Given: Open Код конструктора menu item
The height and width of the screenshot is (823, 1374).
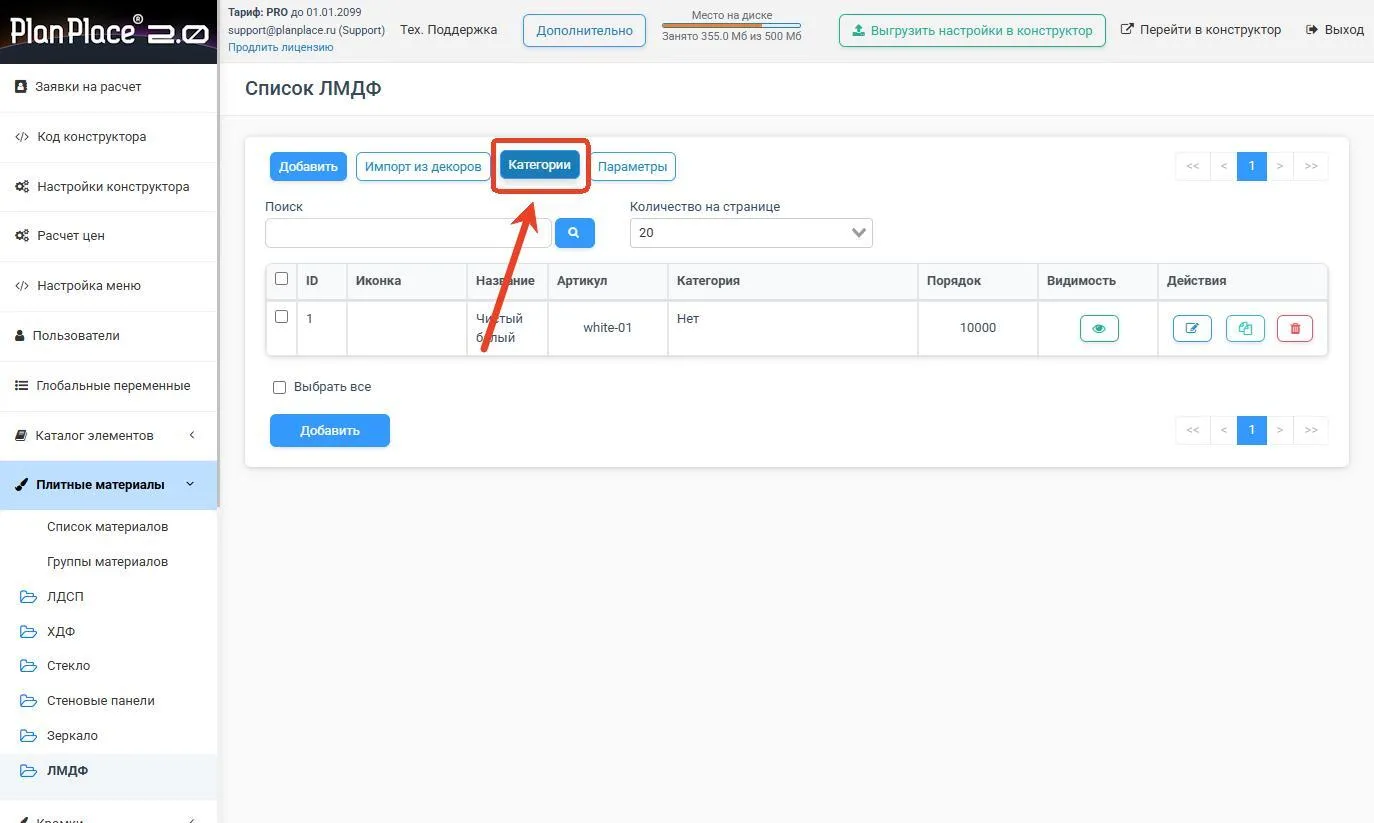Looking at the screenshot, I should coord(108,137).
